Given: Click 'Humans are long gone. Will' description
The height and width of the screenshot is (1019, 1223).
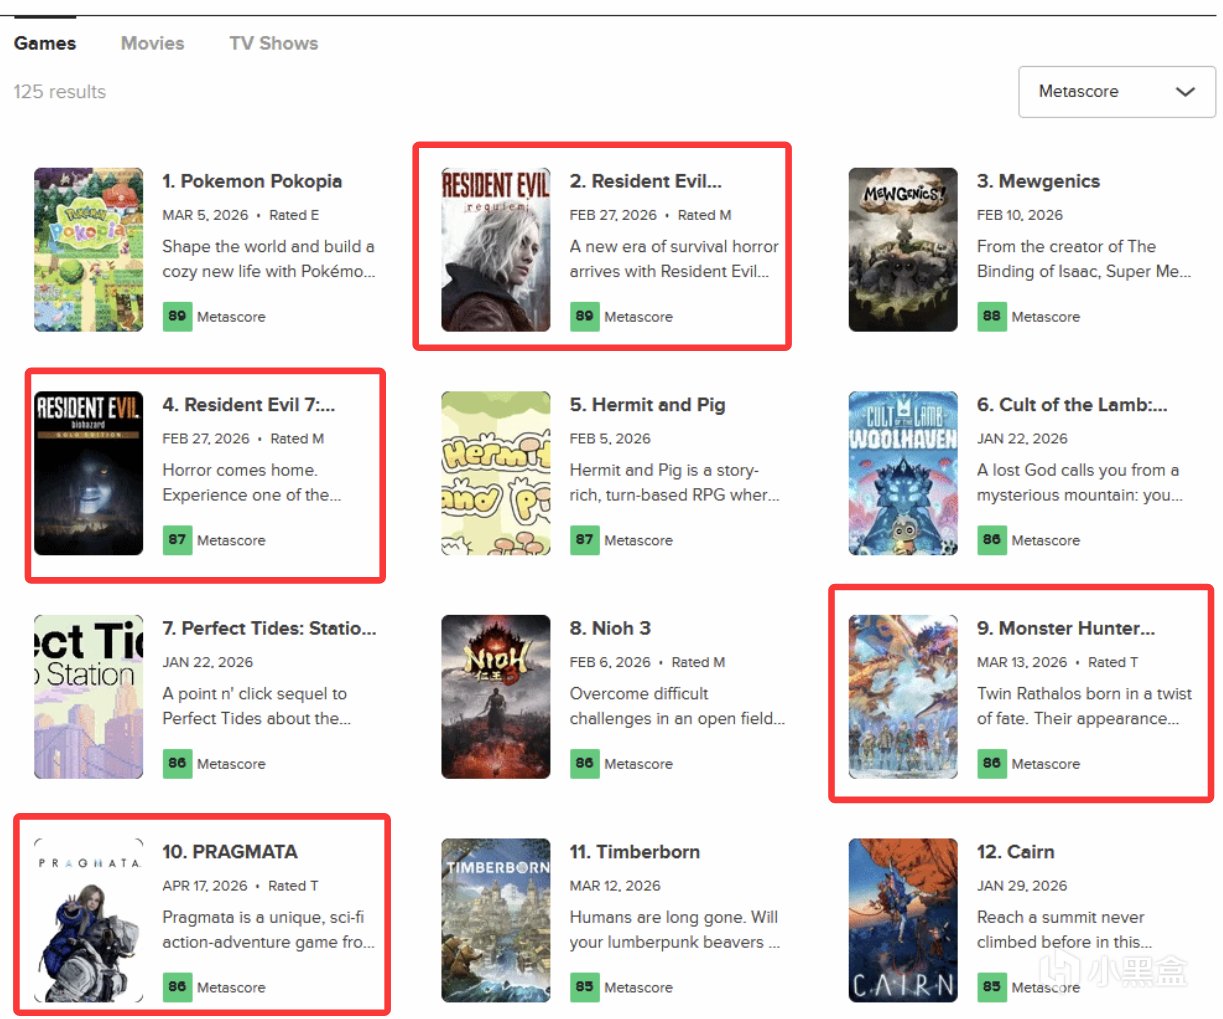Looking at the screenshot, I should 674,917.
